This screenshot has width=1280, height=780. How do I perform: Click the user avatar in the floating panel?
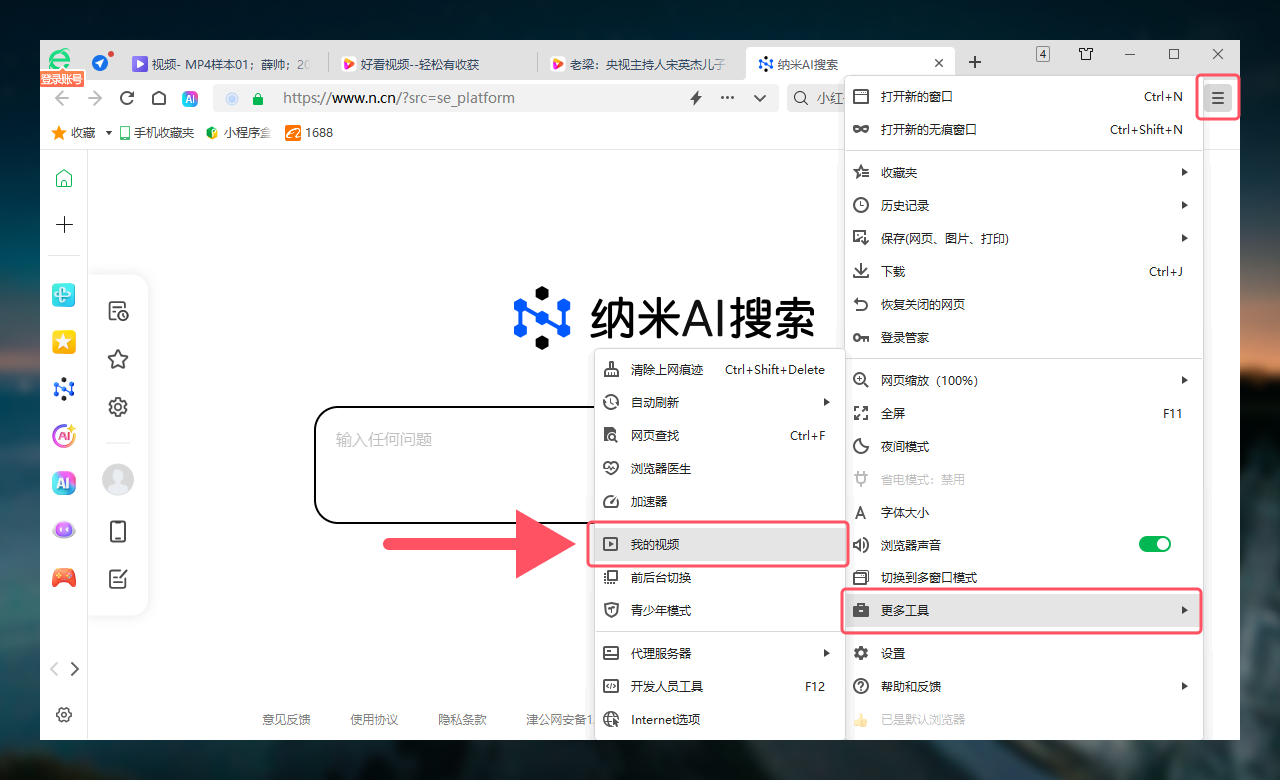[x=118, y=480]
